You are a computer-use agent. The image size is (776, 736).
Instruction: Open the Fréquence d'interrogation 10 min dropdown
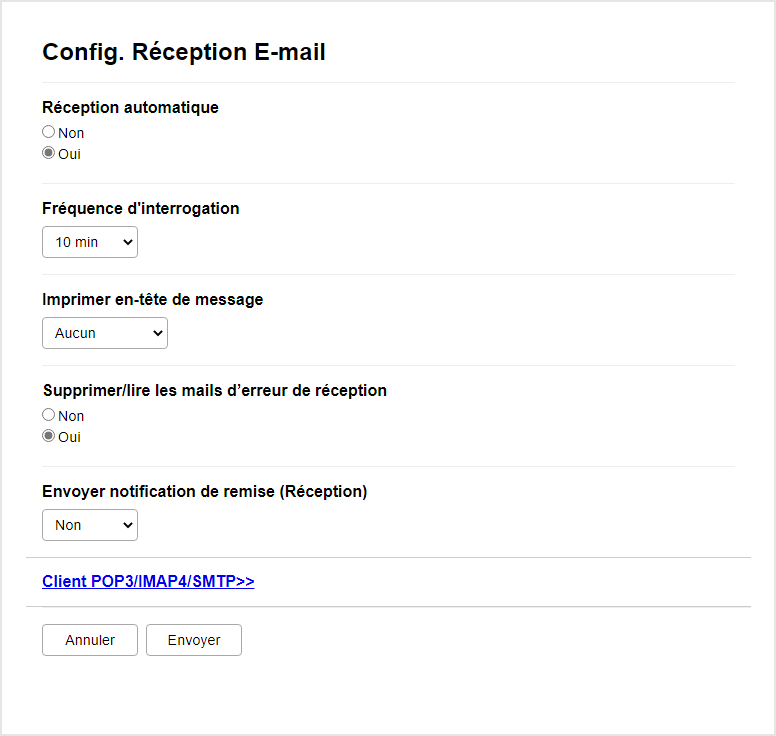[x=90, y=242]
